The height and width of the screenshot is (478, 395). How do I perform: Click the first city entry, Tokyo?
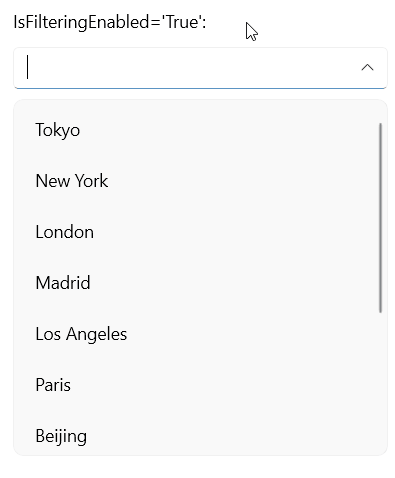(x=197, y=130)
